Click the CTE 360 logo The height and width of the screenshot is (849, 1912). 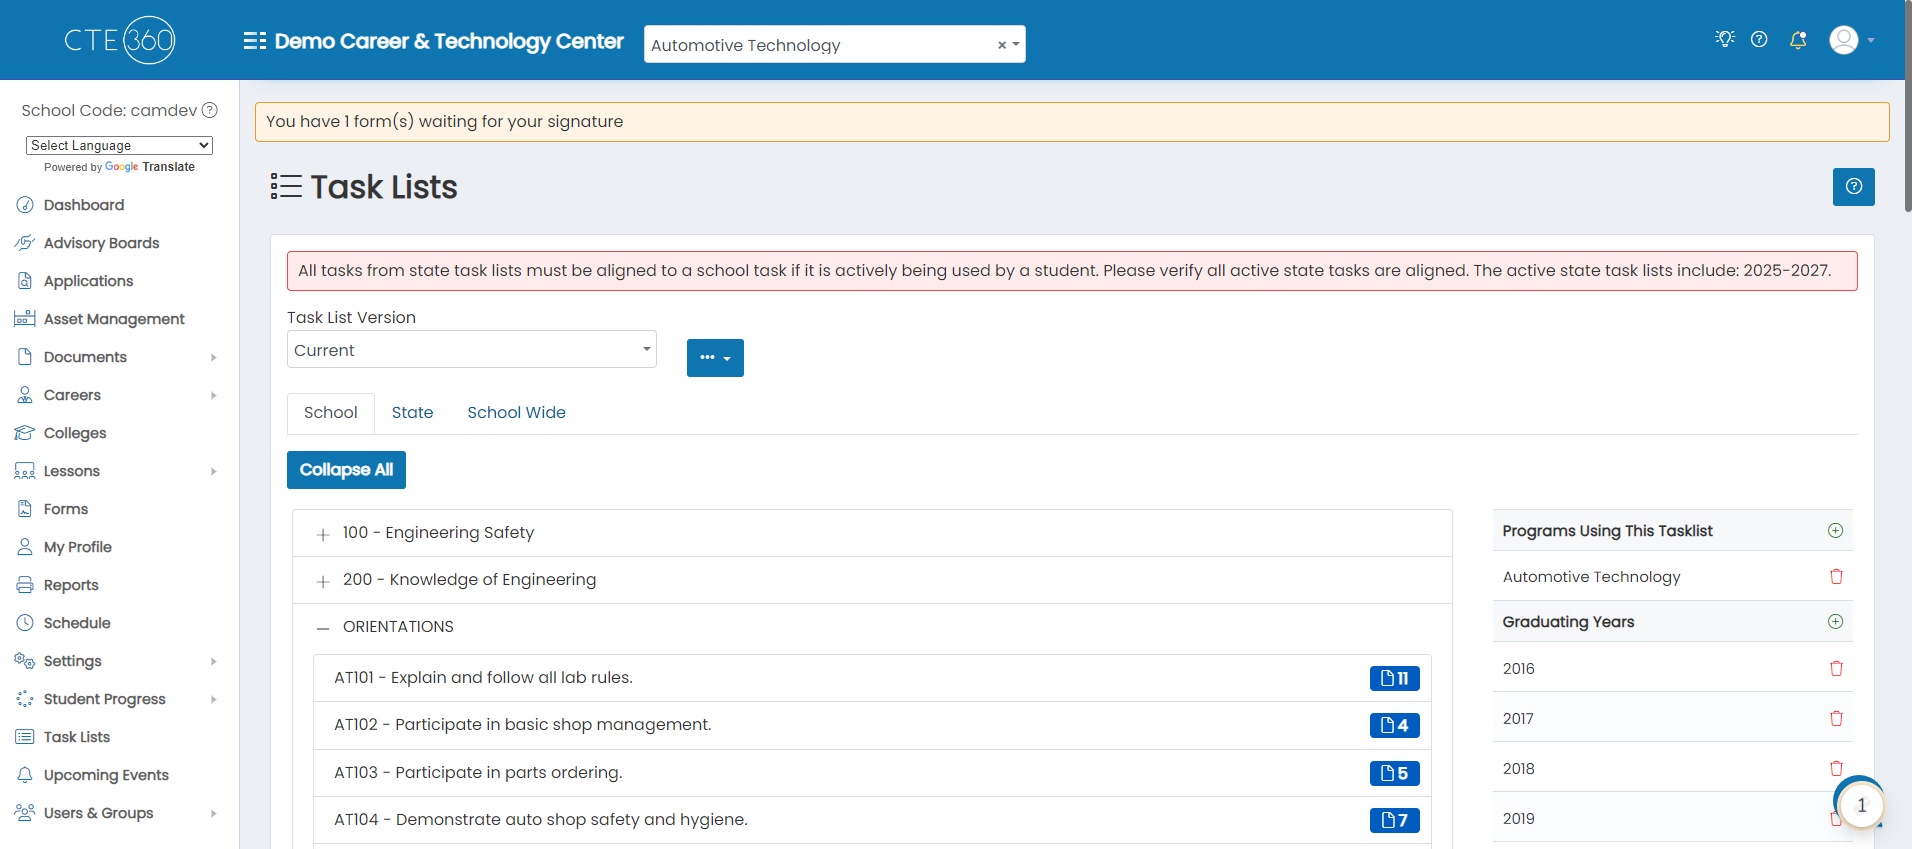coord(120,40)
